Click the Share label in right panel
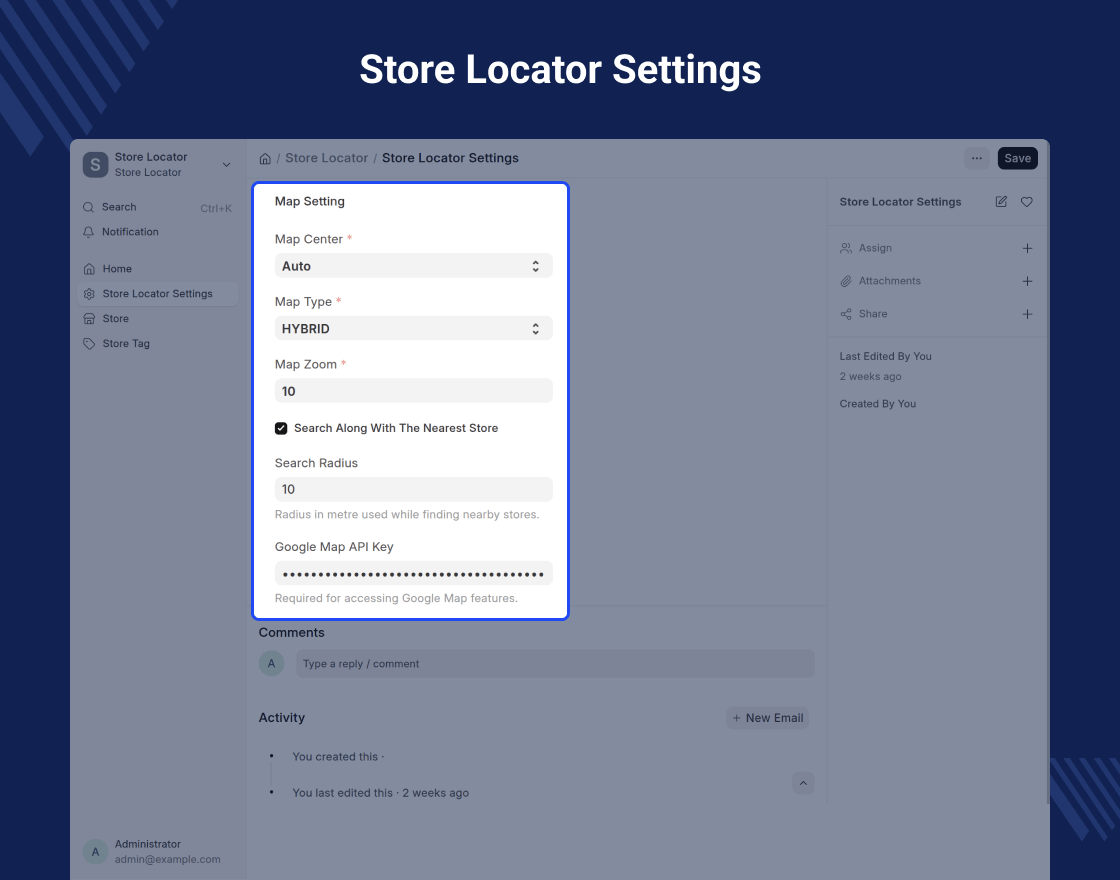The width and height of the screenshot is (1120, 880). coord(873,314)
